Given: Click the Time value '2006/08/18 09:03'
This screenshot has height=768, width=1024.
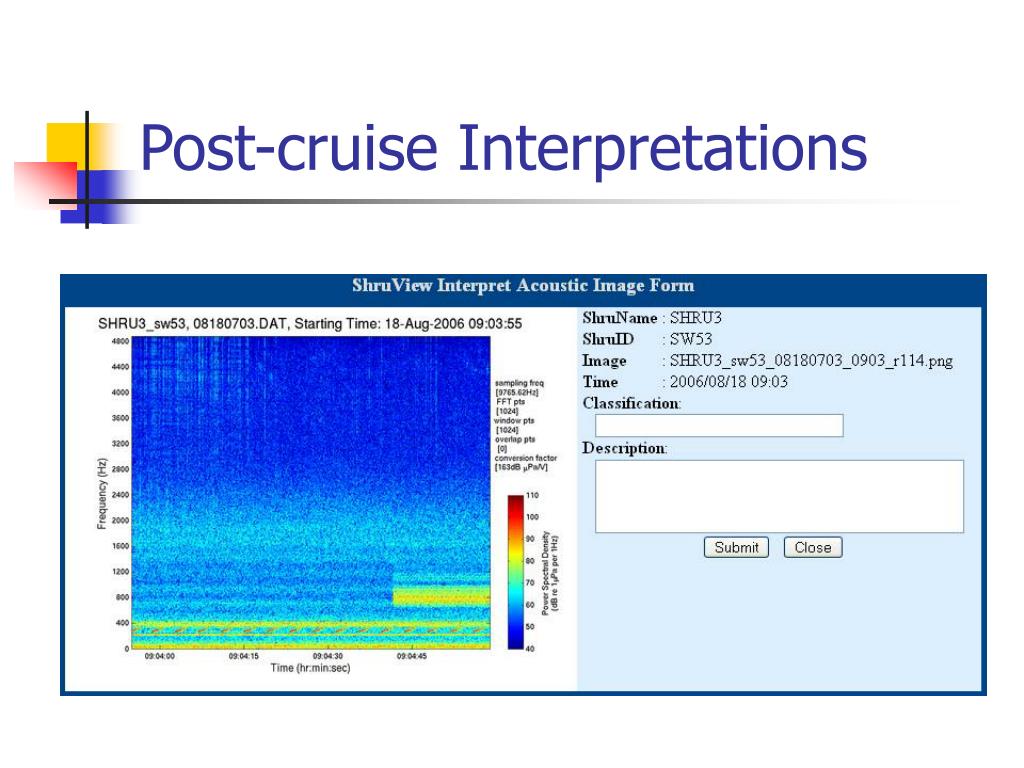Looking at the screenshot, I should point(729,382).
